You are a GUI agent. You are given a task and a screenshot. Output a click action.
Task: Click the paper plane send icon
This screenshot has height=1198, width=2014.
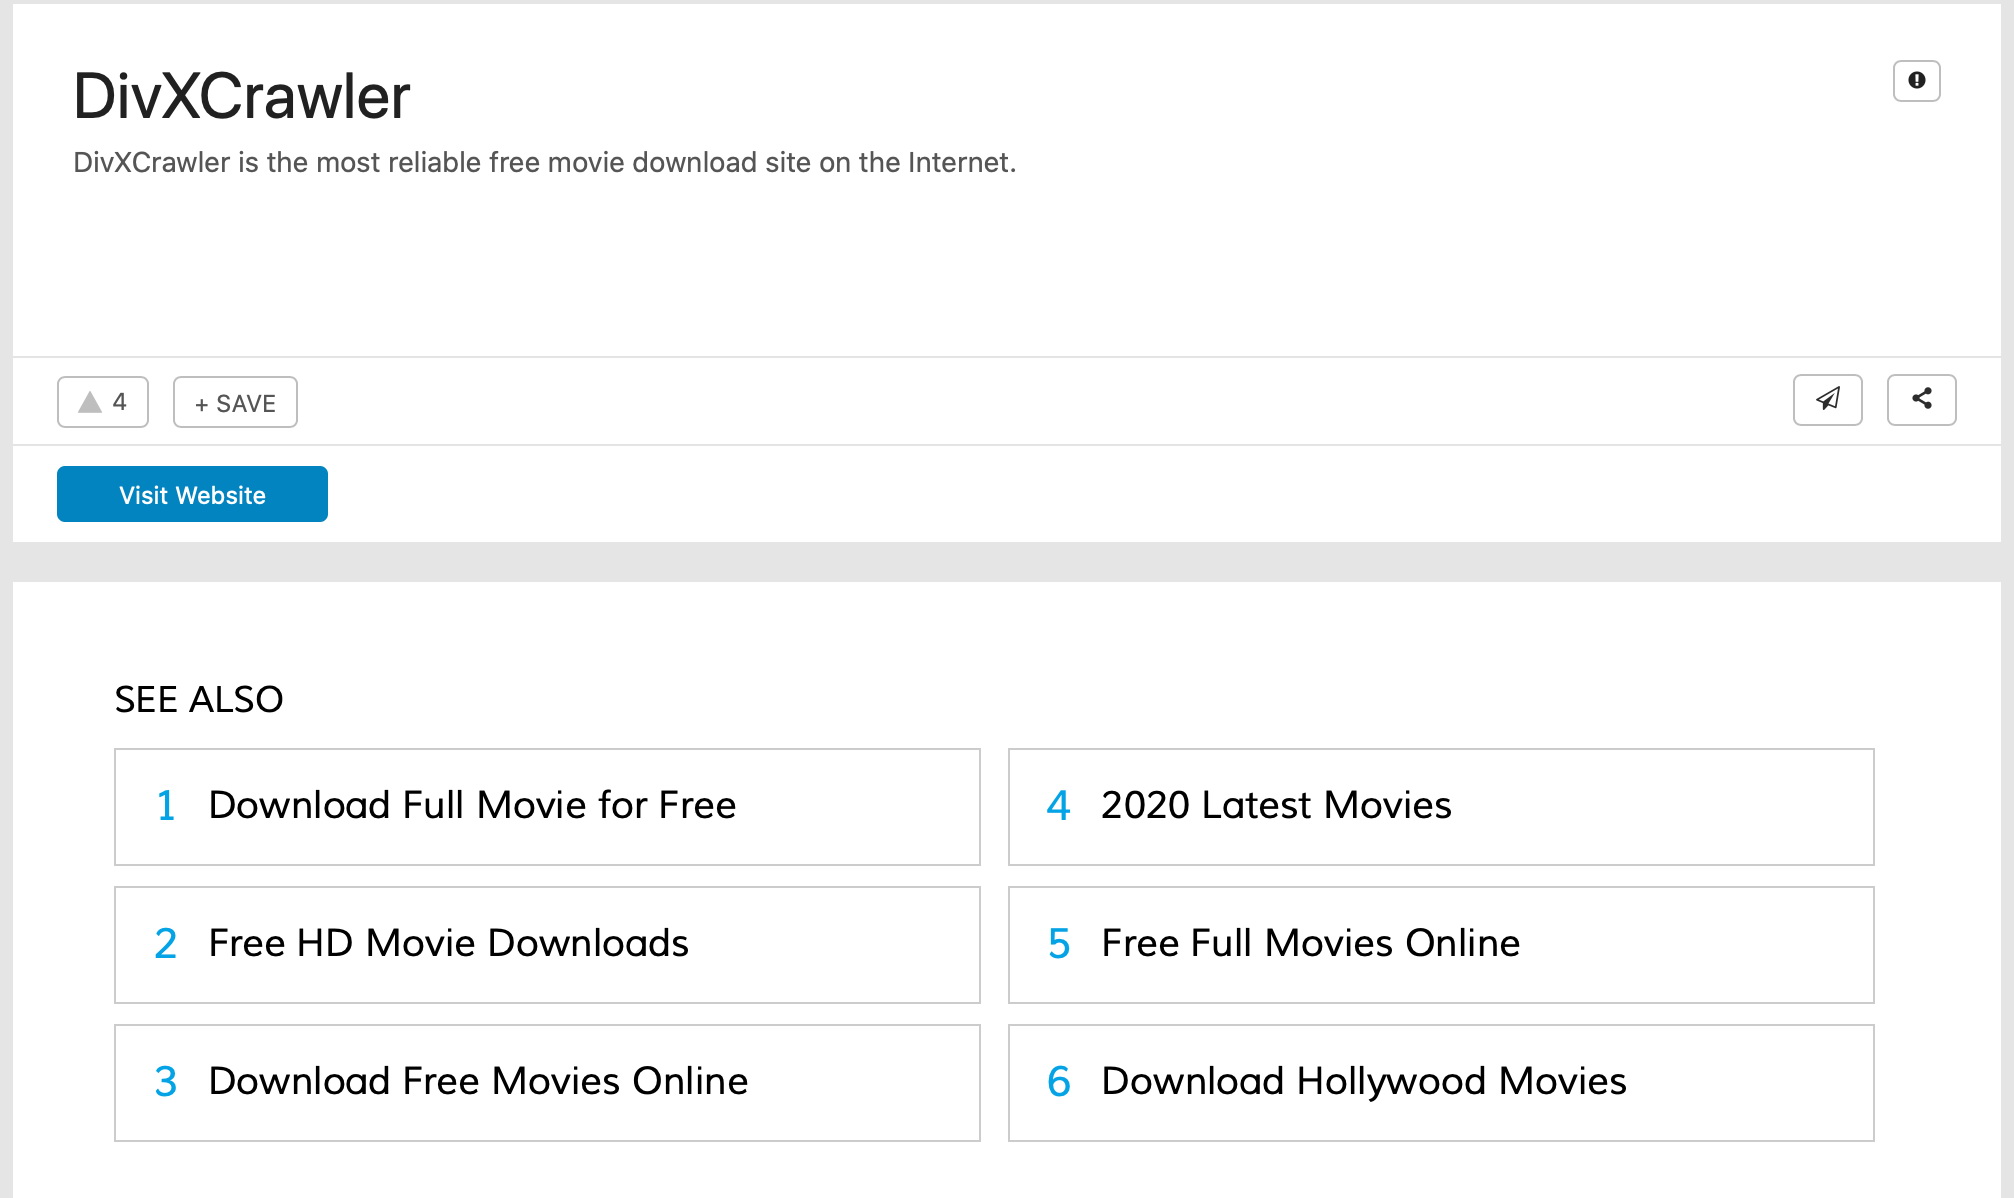click(x=1827, y=400)
